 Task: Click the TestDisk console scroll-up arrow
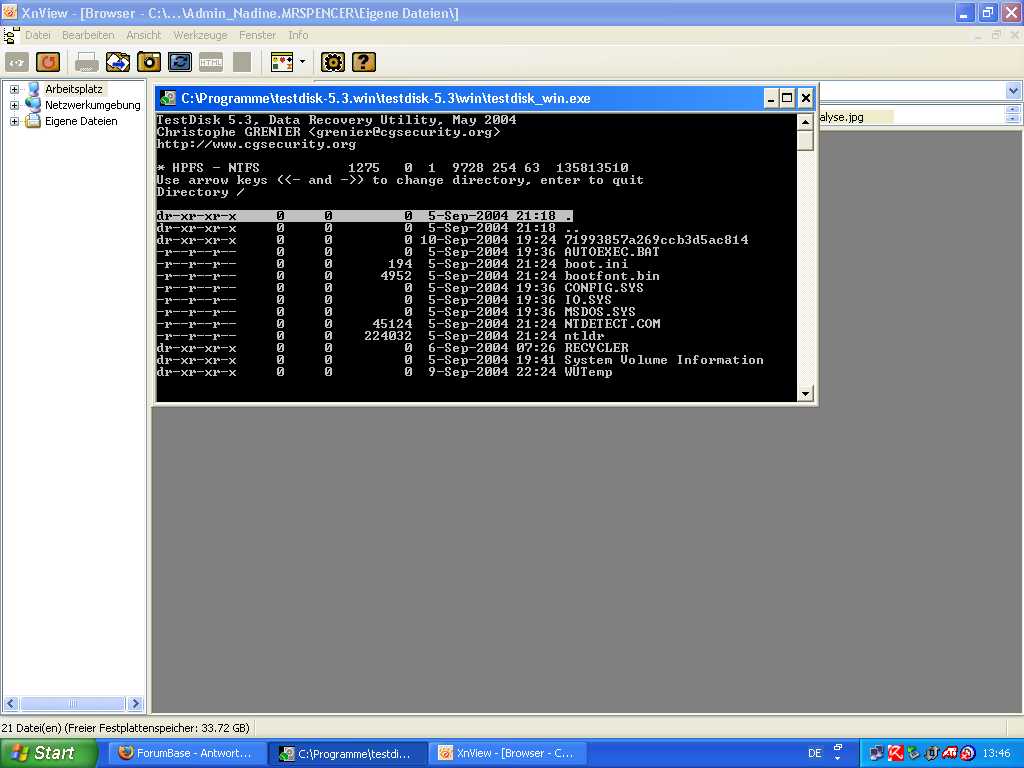(805, 121)
